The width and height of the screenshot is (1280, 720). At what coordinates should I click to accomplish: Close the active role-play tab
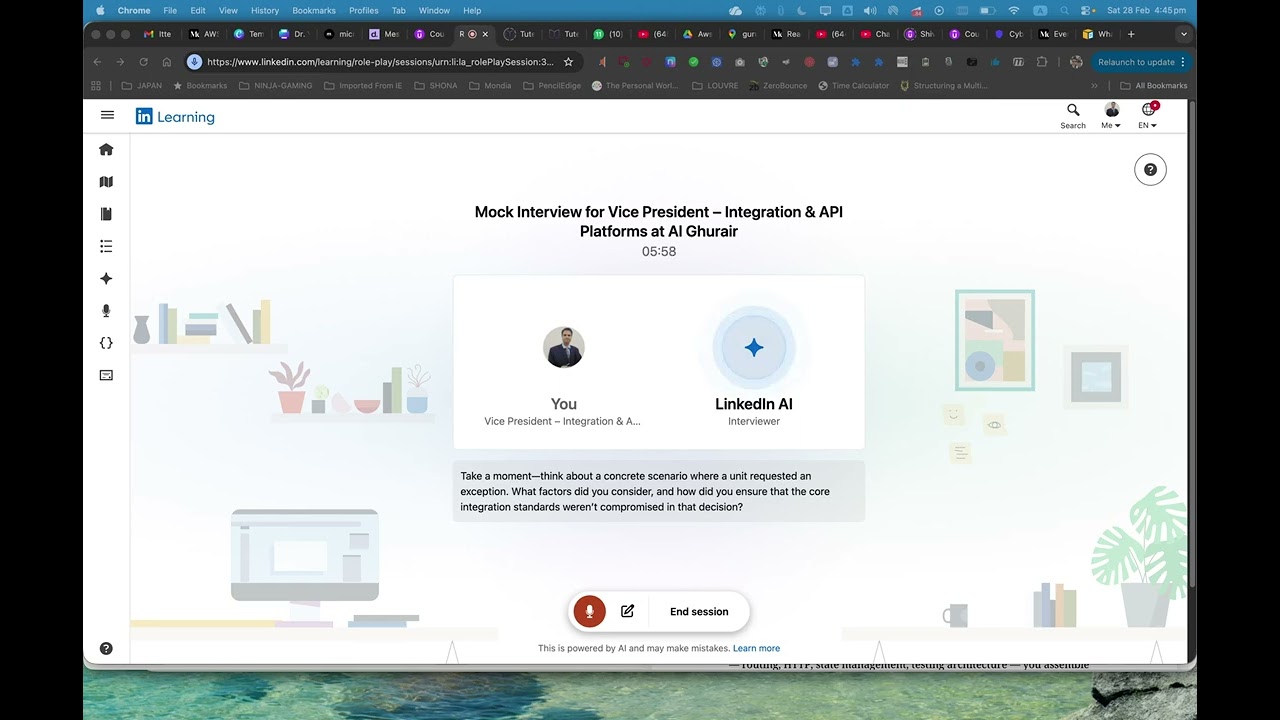486,34
